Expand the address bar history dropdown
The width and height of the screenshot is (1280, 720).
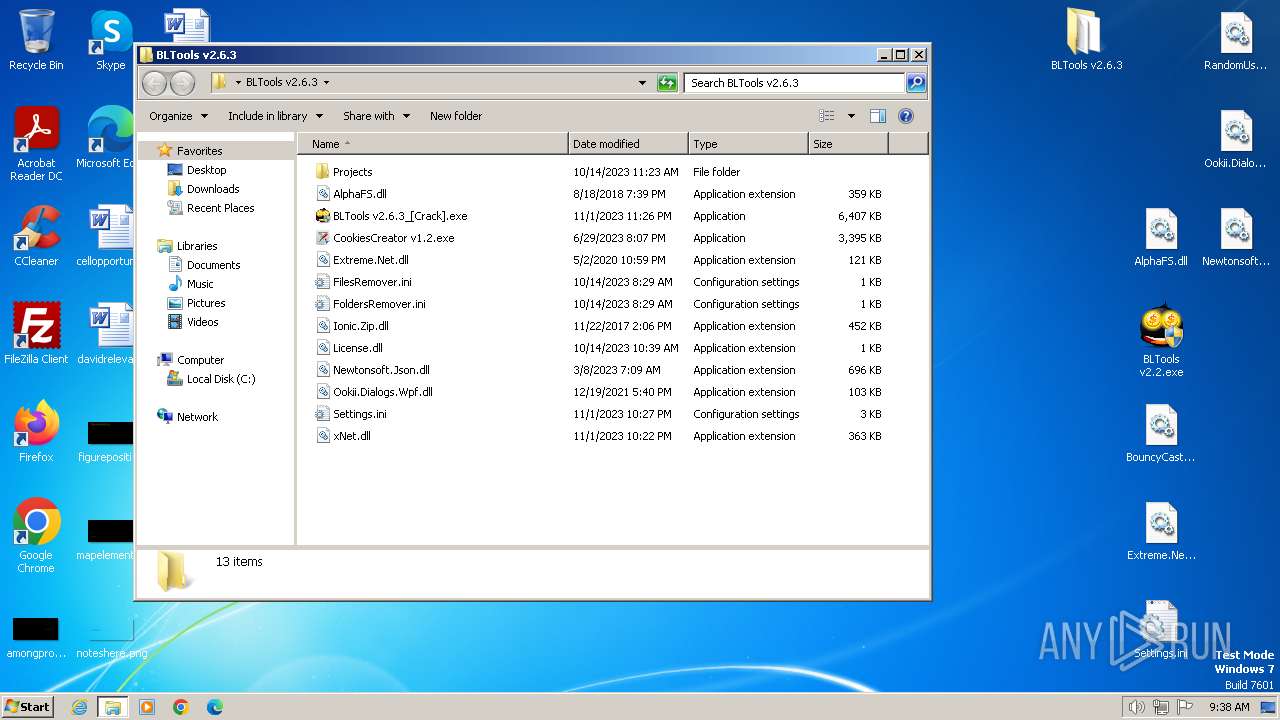[642, 83]
